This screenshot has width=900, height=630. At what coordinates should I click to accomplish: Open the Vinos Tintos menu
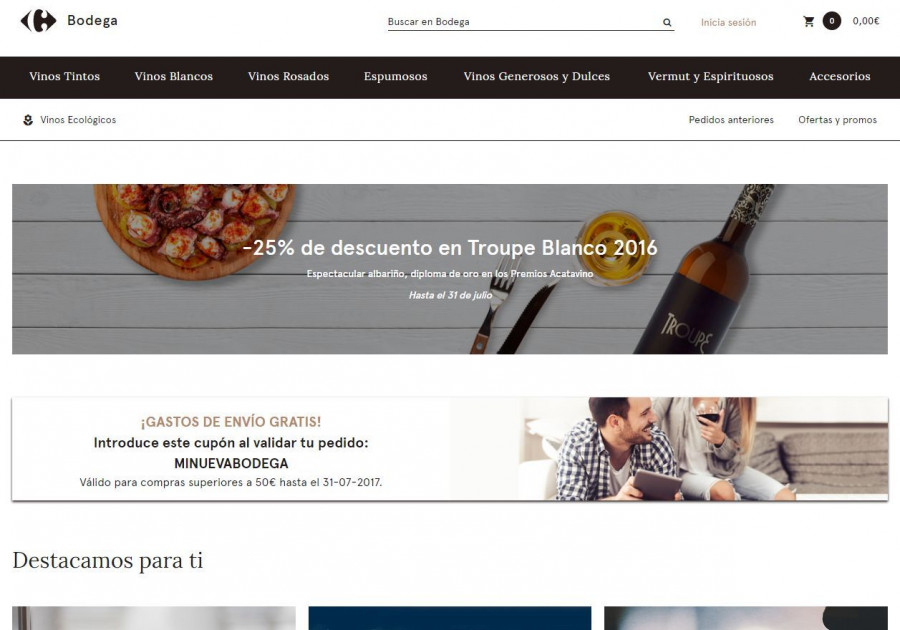click(64, 76)
